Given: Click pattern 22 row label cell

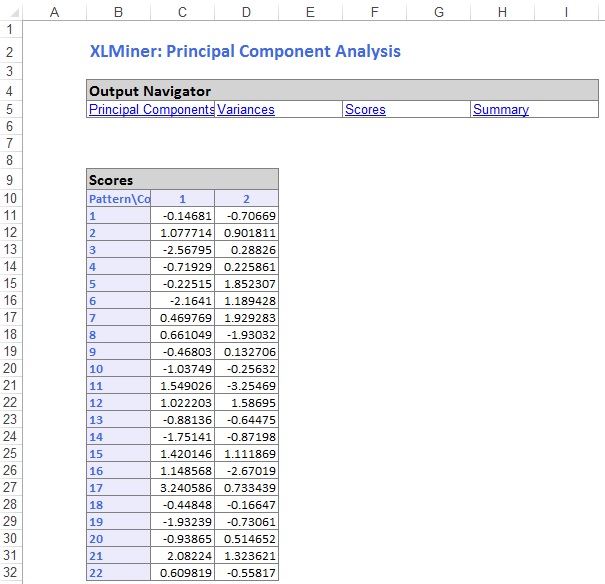Looking at the screenshot, I should pos(118,572).
